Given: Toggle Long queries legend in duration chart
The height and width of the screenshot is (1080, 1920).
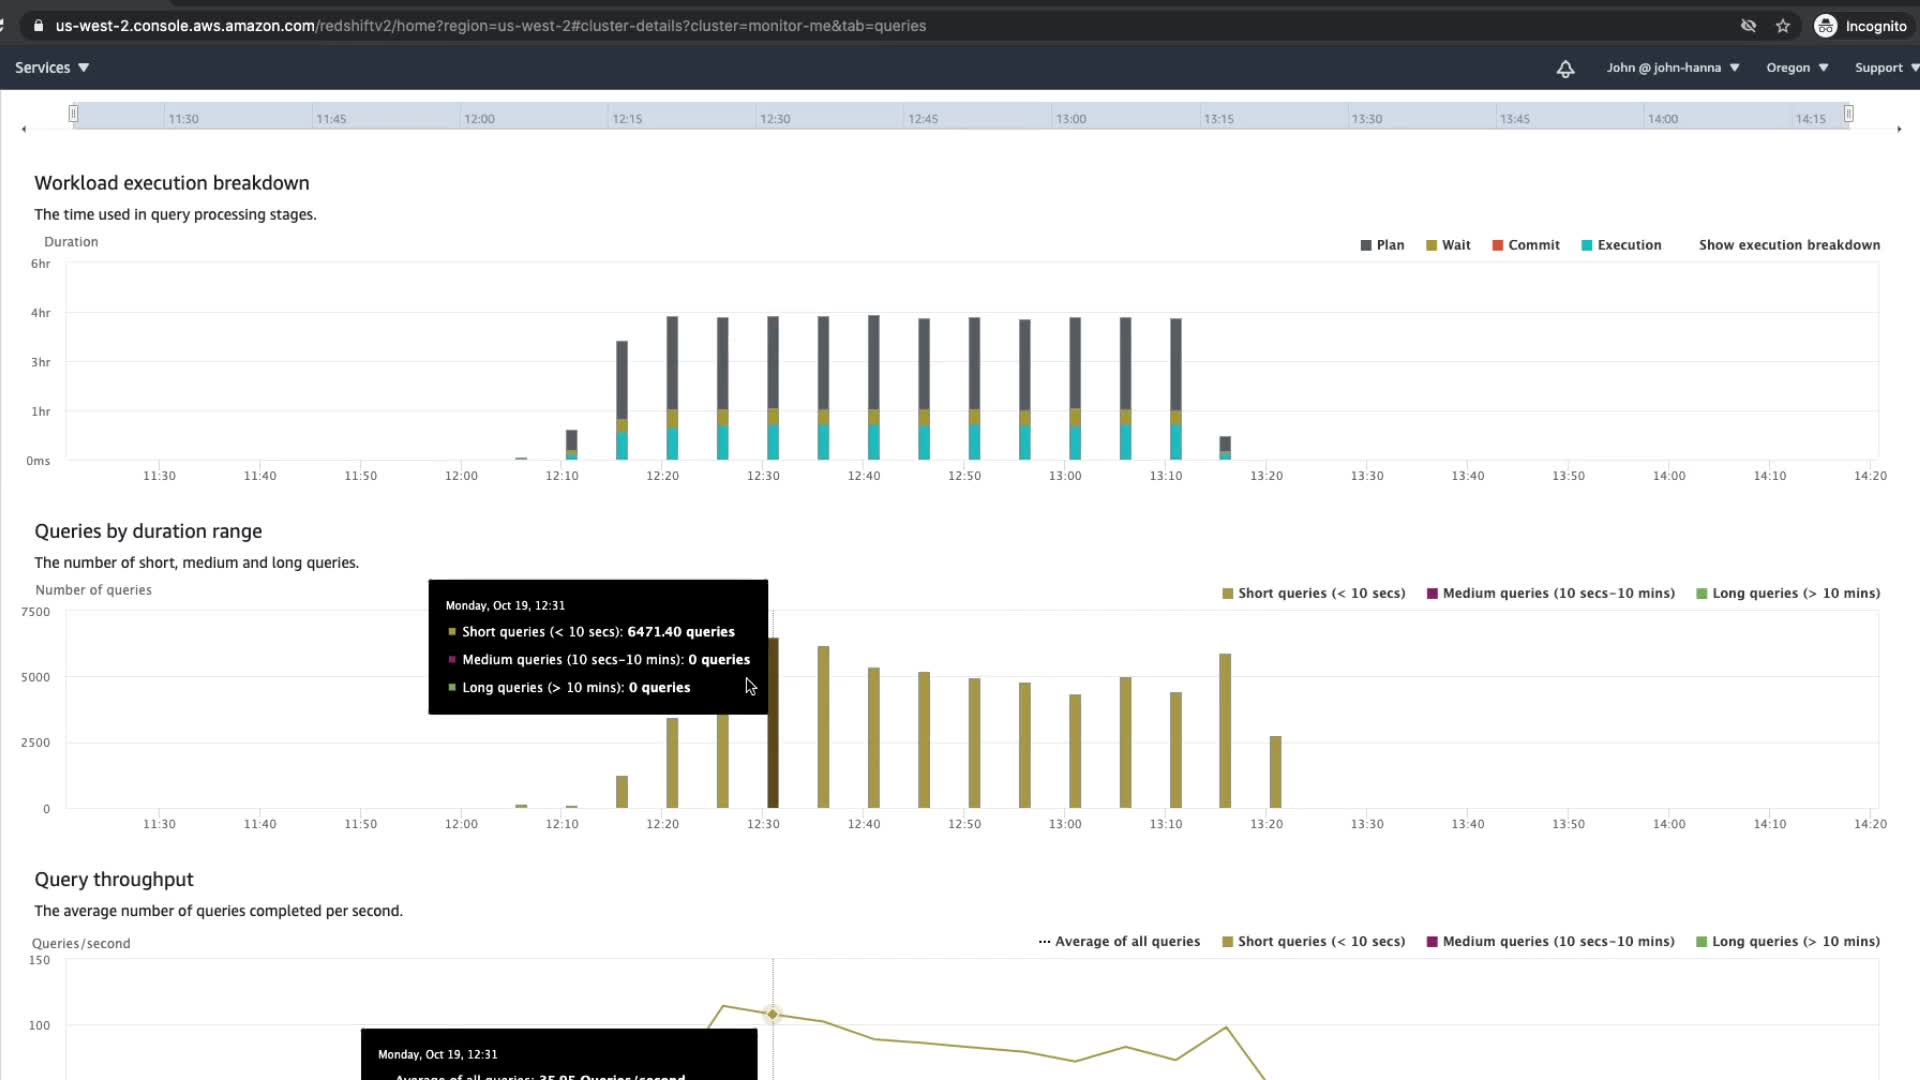Looking at the screenshot, I should coord(1788,593).
